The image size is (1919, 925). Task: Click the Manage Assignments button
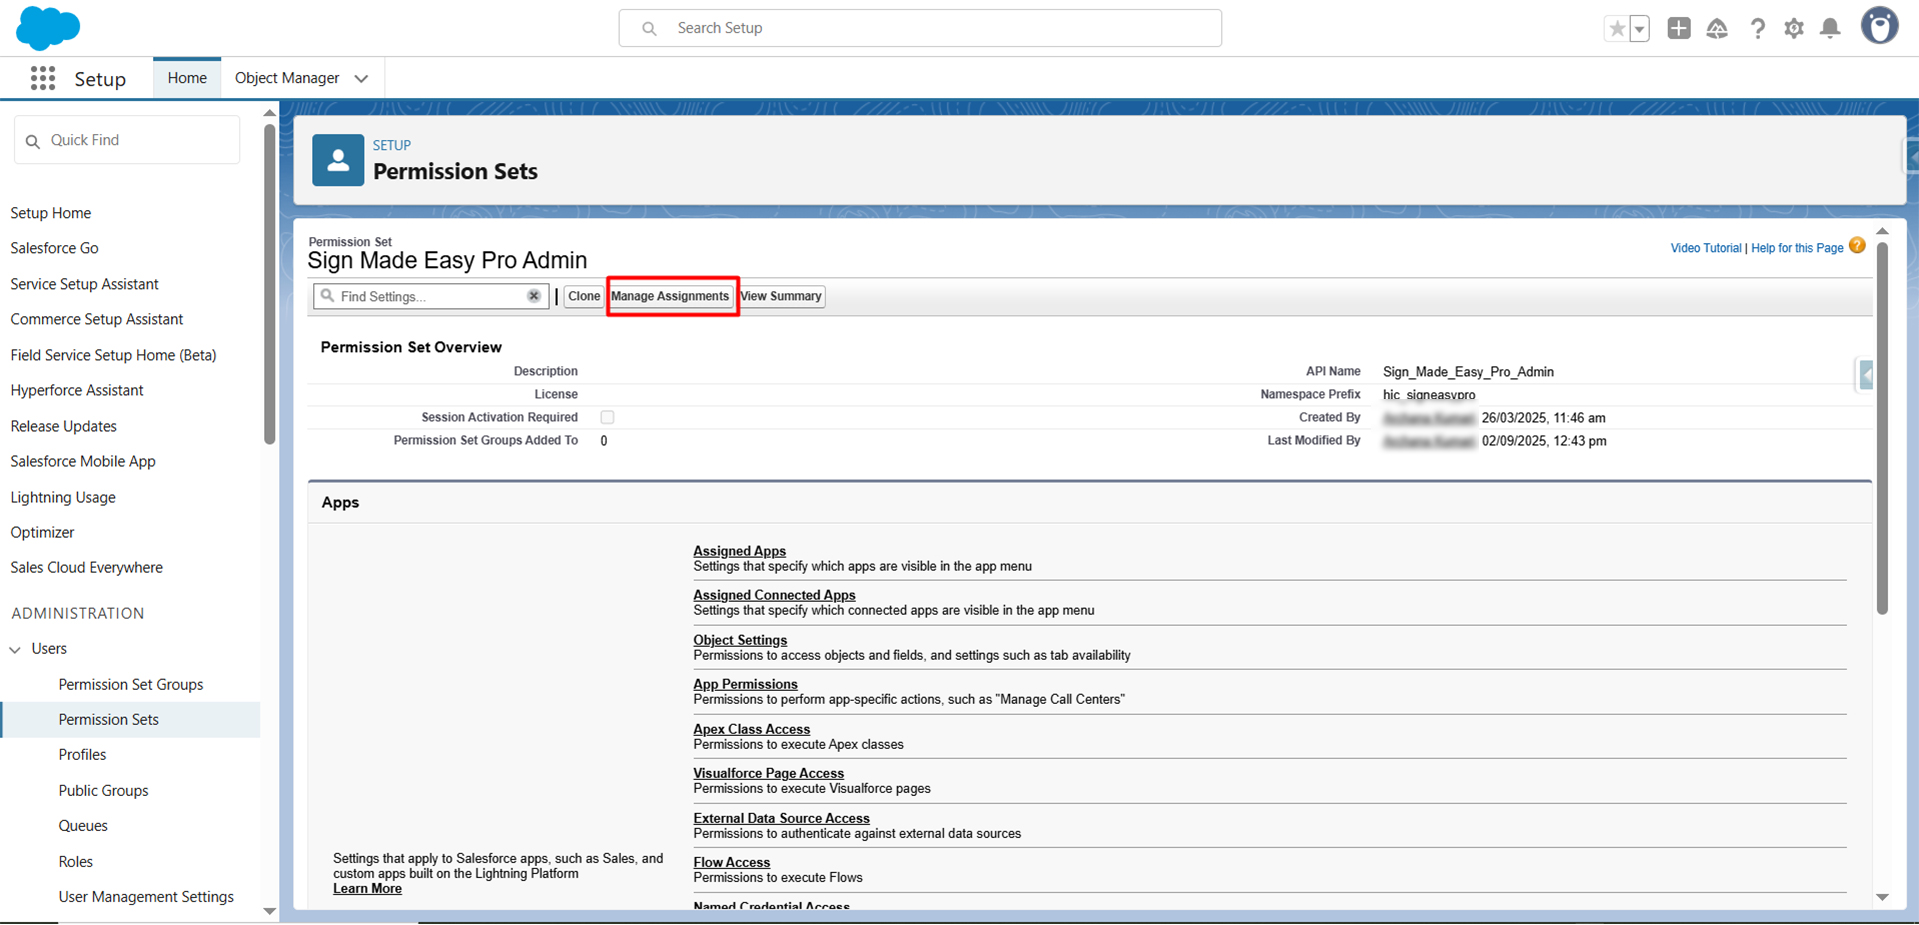[x=670, y=296]
